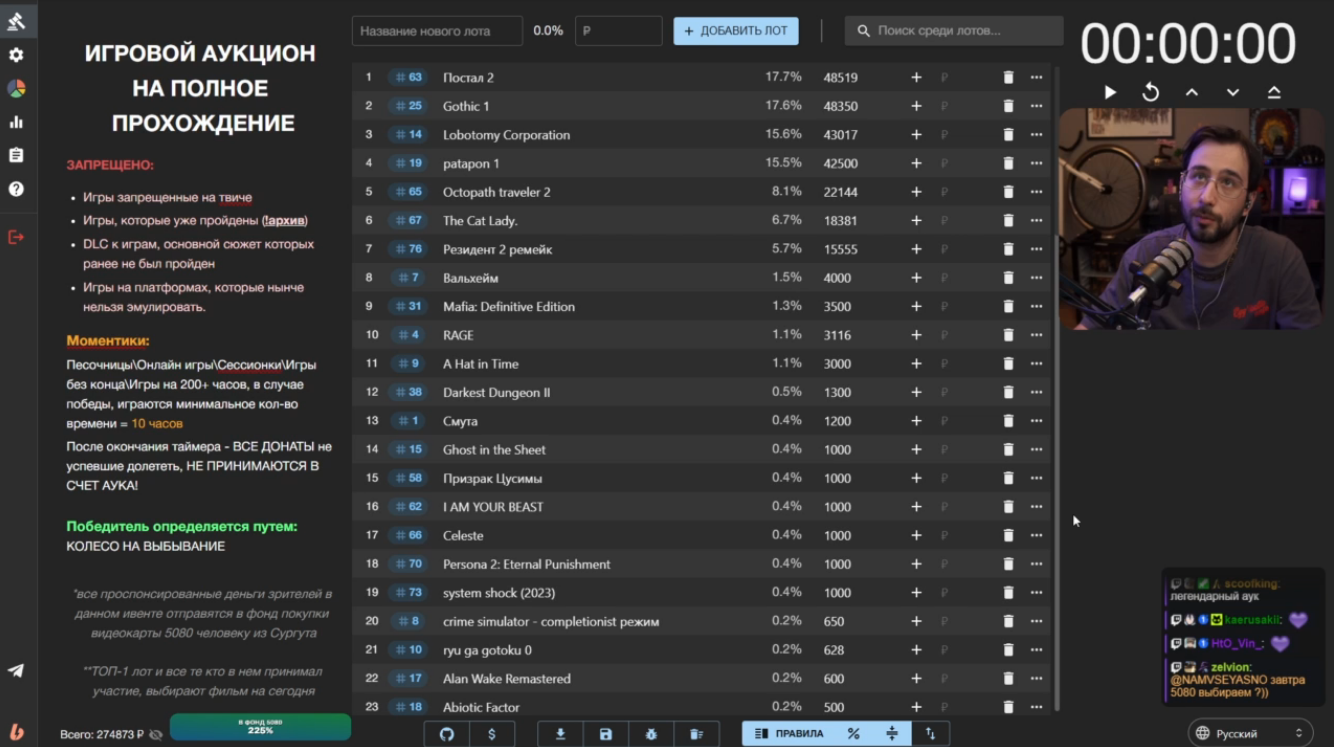The image size is (1334, 747).
Task: Click the #38 badge of Darkest Dungeon II
Action: pos(409,392)
